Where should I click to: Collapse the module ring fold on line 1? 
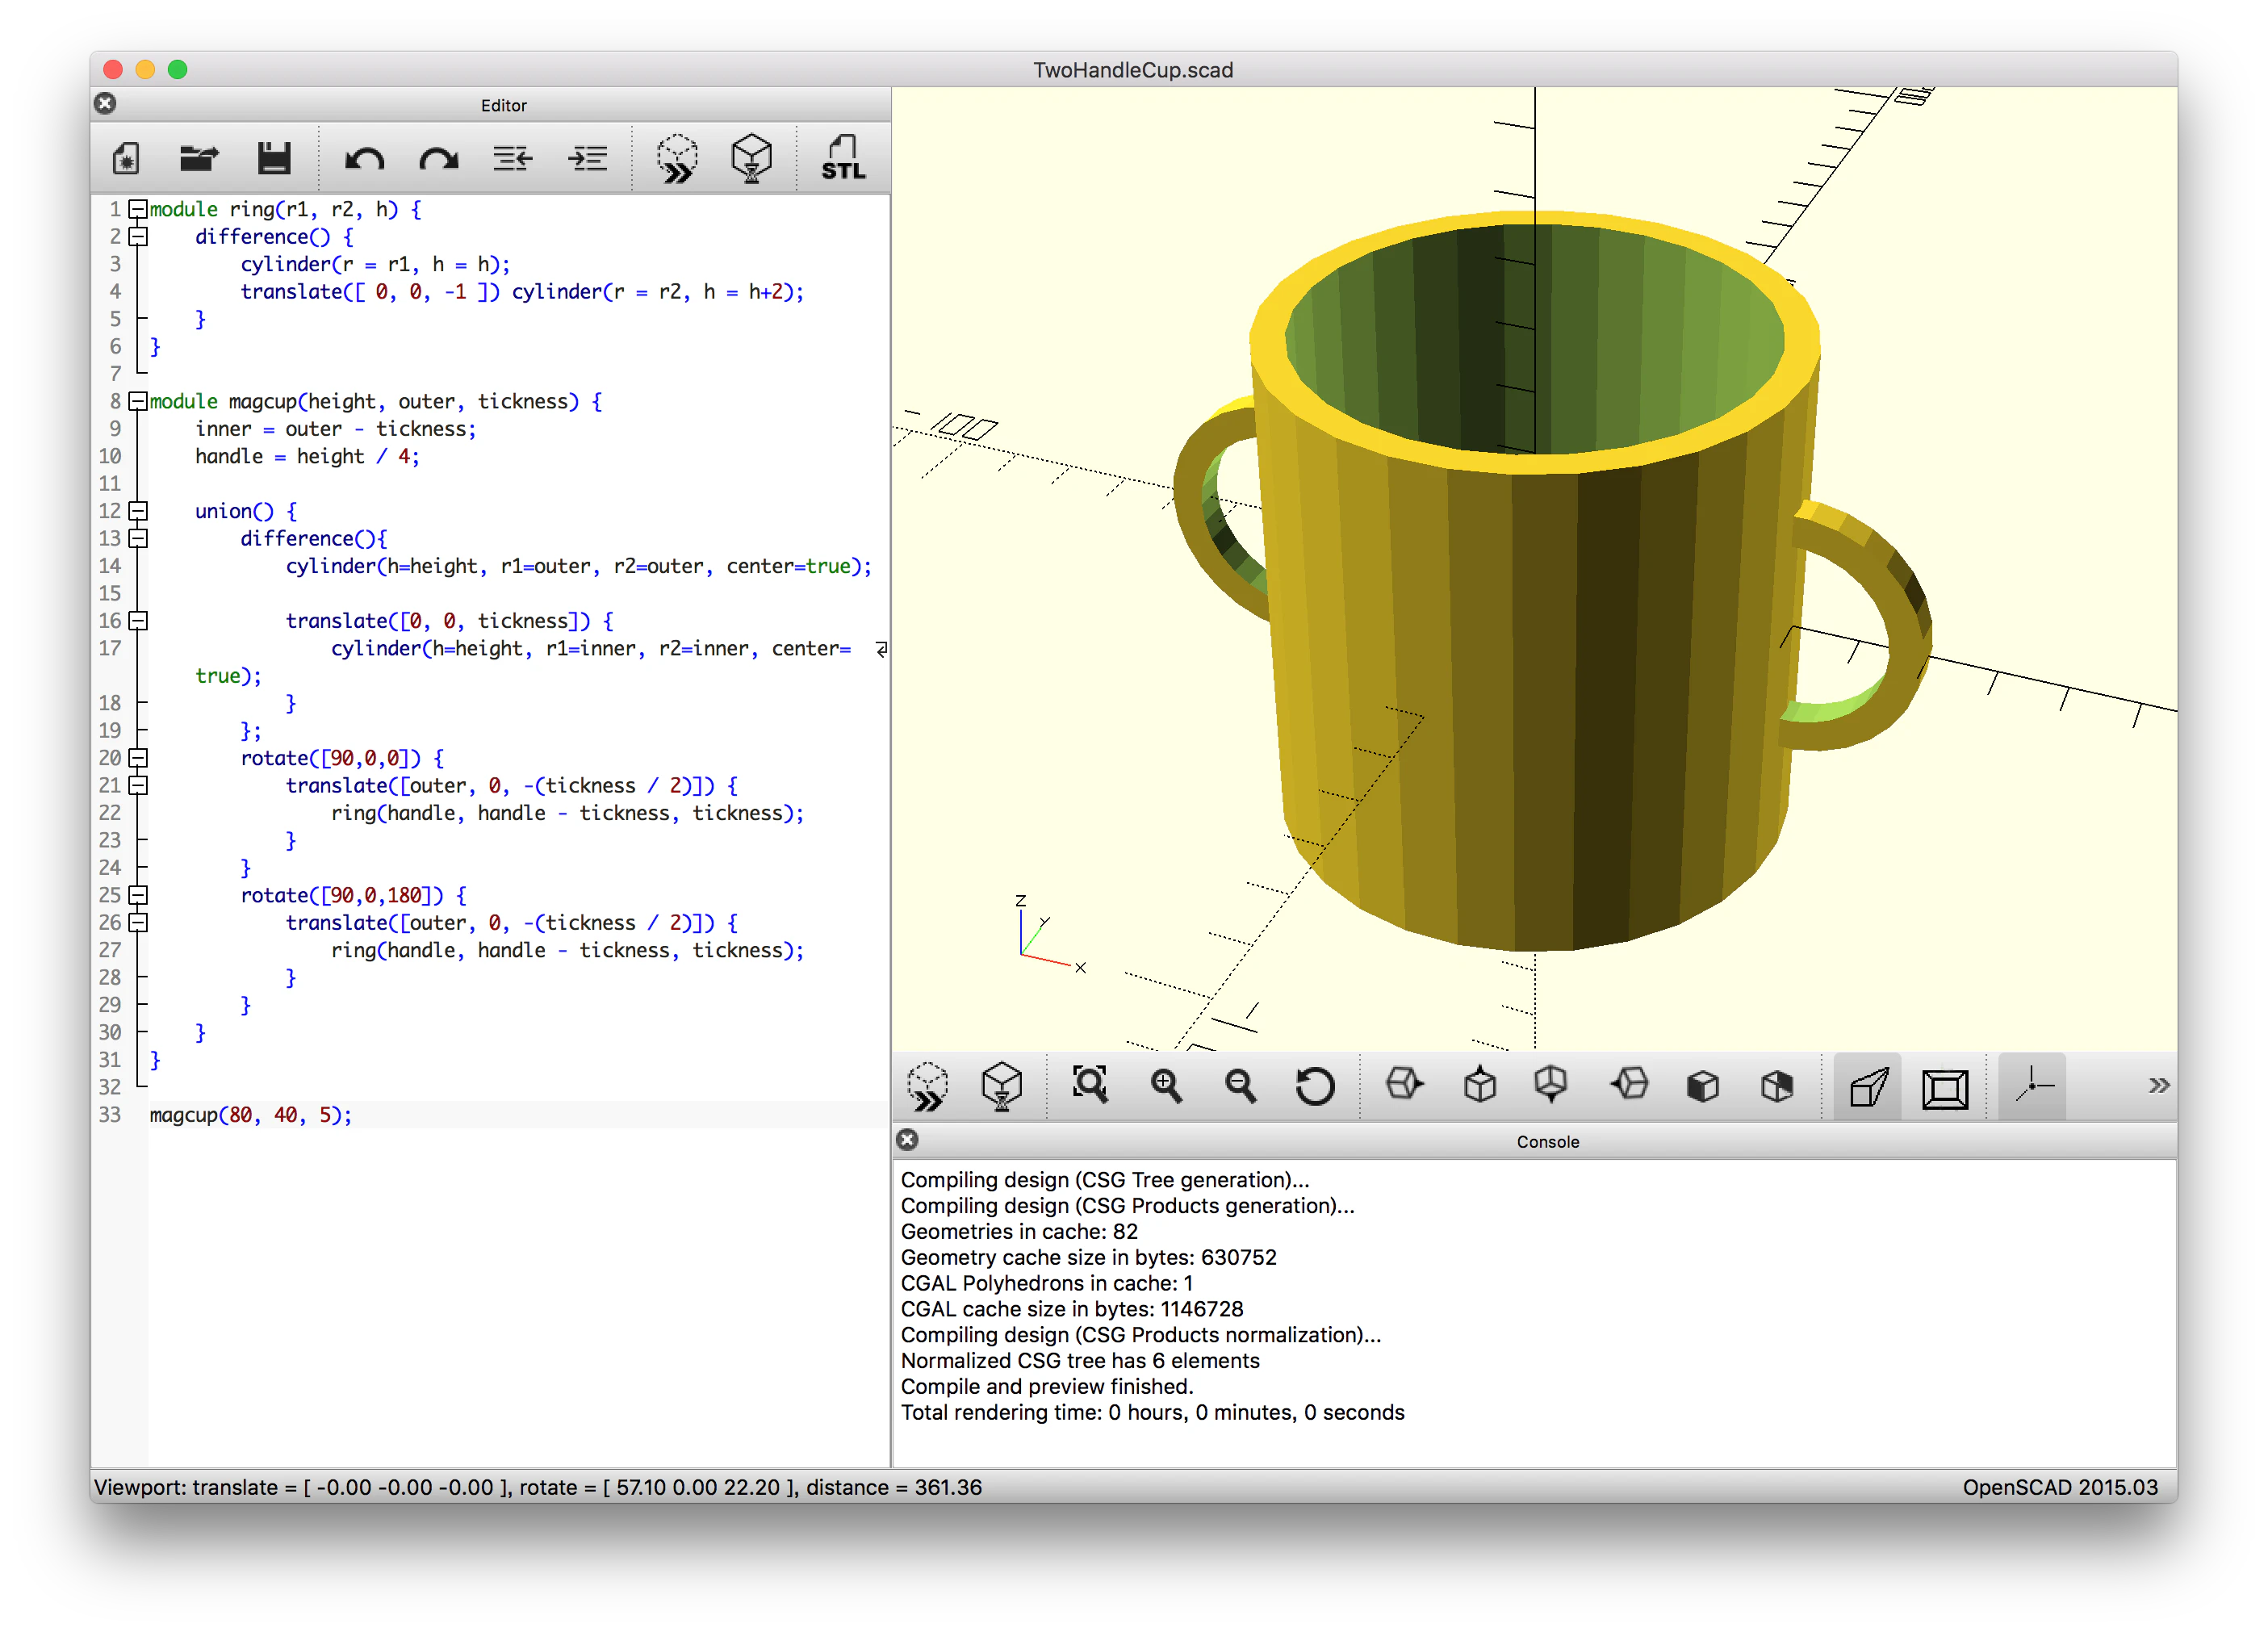click(x=138, y=209)
